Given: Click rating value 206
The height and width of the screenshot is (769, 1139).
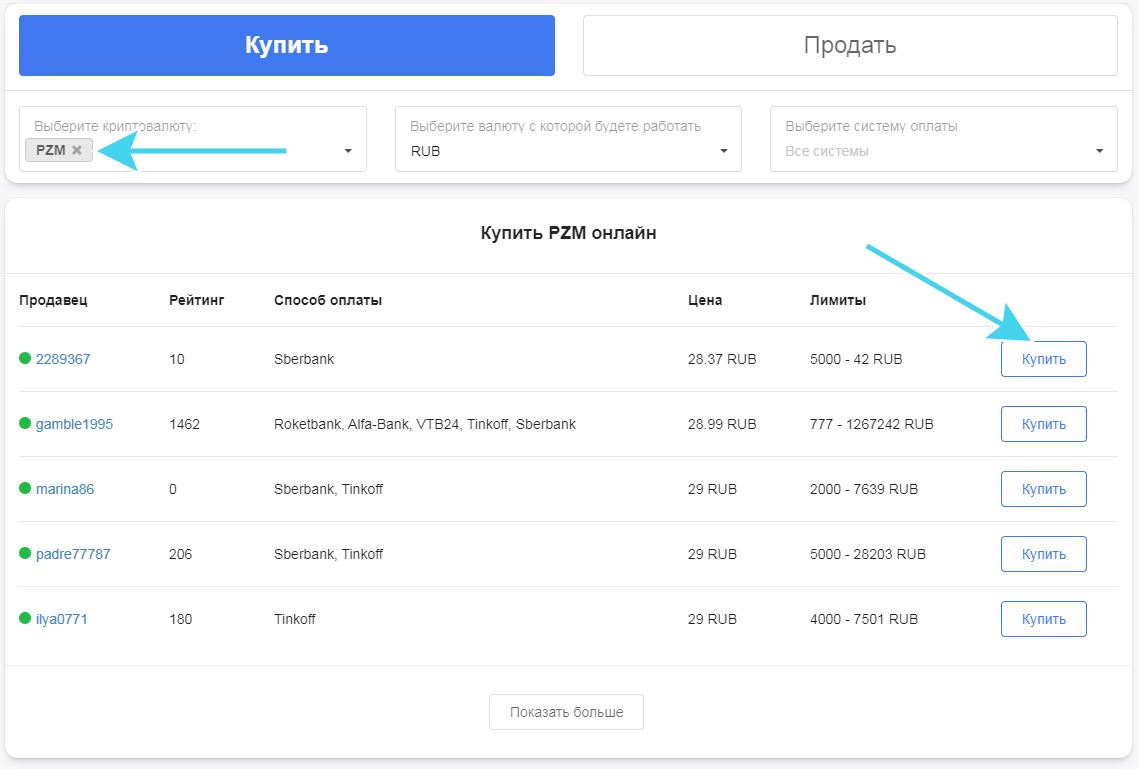Looking at the screenshot, I should 181,554.
